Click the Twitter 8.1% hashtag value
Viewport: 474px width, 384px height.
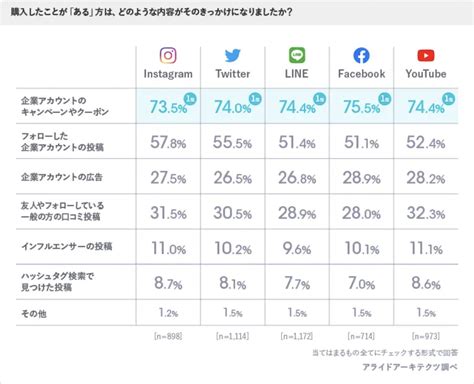[x=232, y=283]
